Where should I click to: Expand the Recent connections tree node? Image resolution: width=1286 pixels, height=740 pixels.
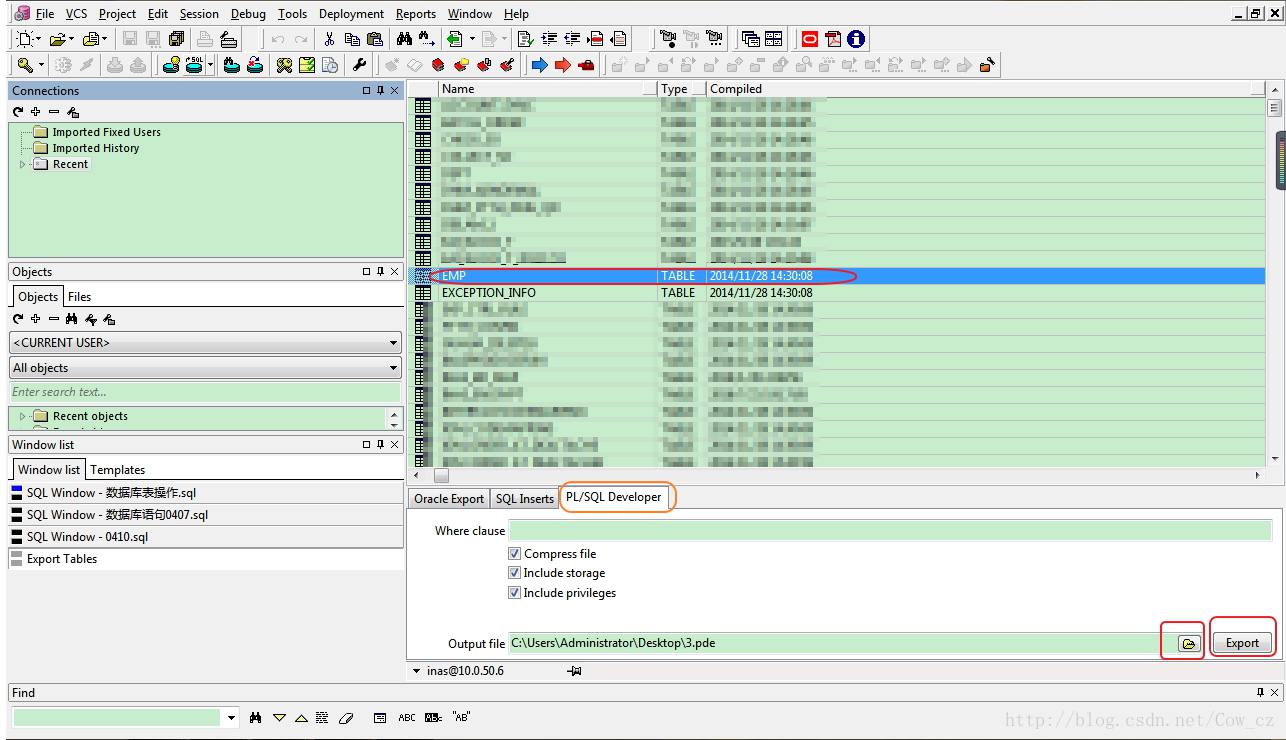(23, 164)
